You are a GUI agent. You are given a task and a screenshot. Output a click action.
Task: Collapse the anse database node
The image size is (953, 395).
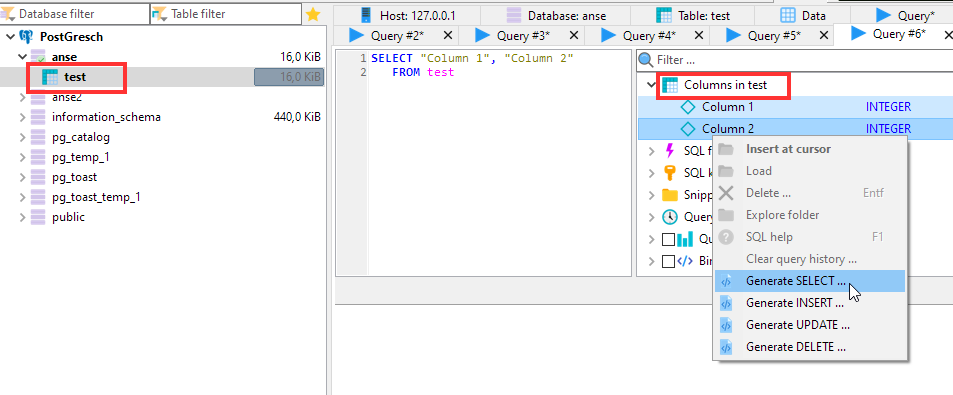coord(22,57)
